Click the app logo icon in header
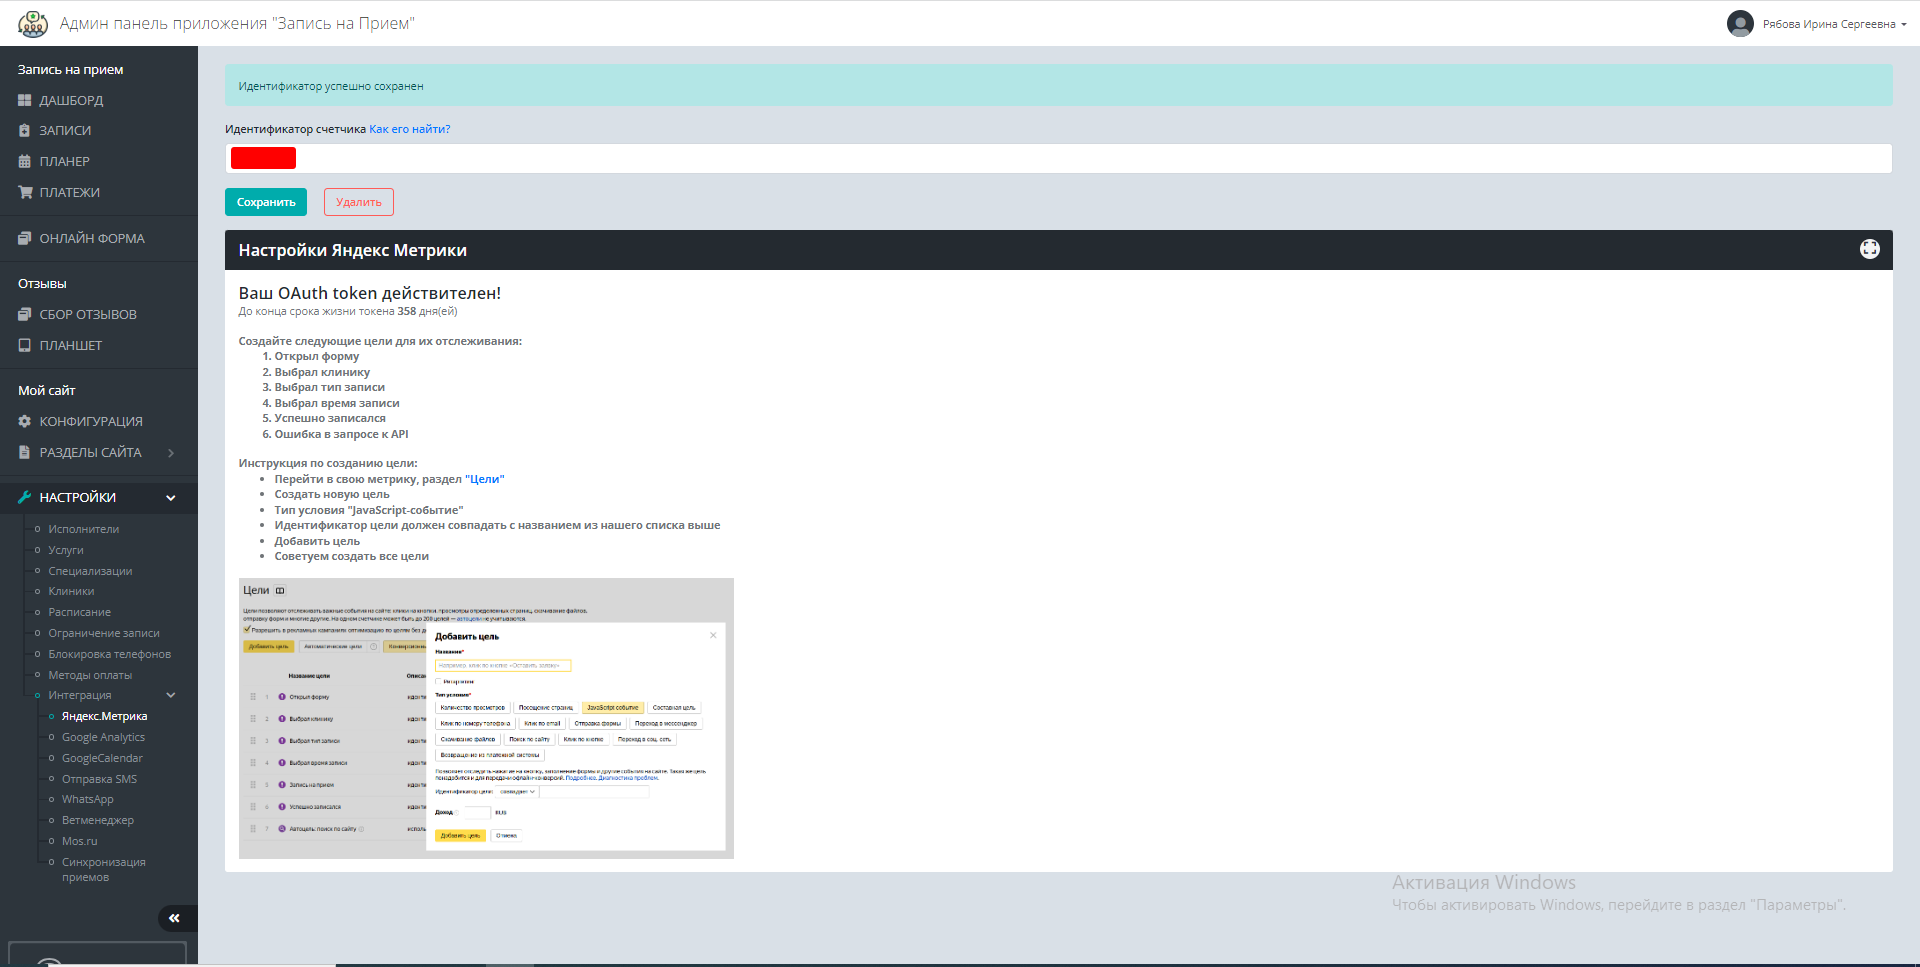 (32, 24)
